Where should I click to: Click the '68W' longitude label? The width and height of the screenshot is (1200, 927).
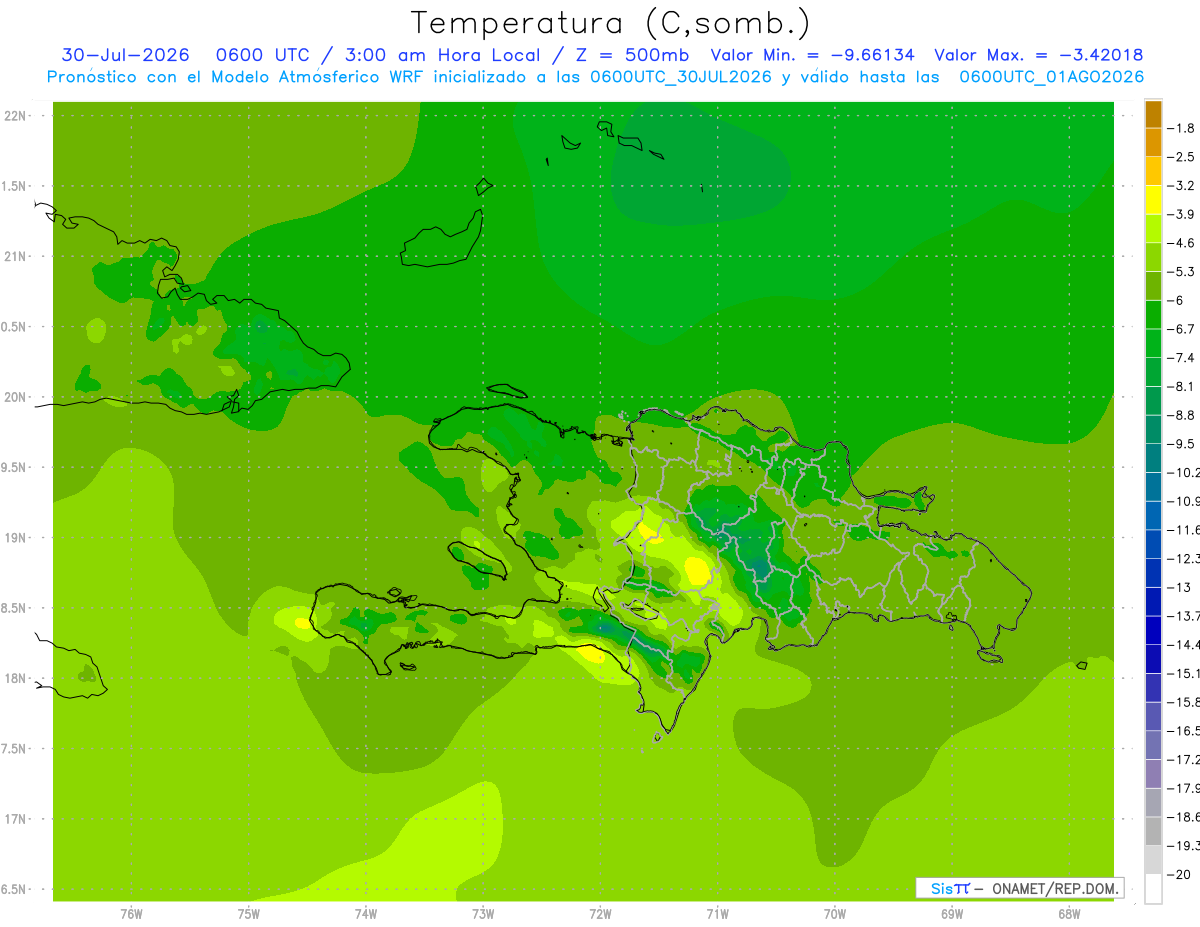click(x=1069, y=915)
